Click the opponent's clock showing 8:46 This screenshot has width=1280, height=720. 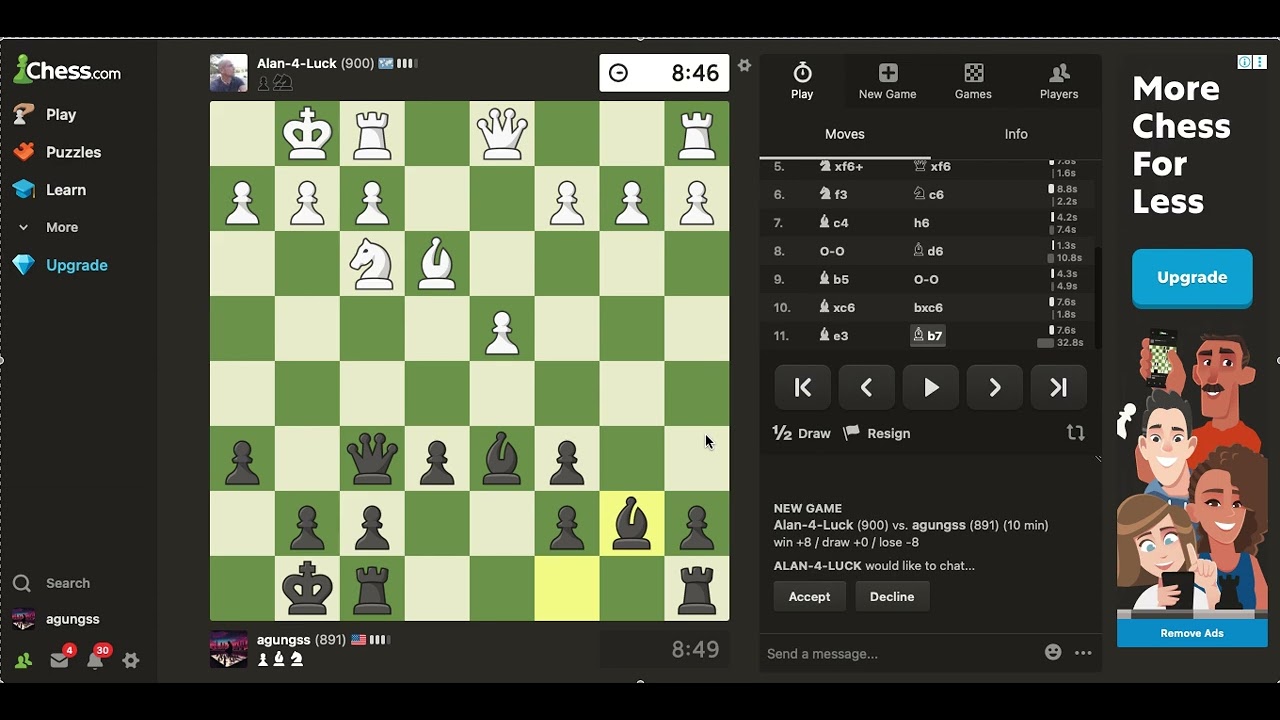pos(664,73)
